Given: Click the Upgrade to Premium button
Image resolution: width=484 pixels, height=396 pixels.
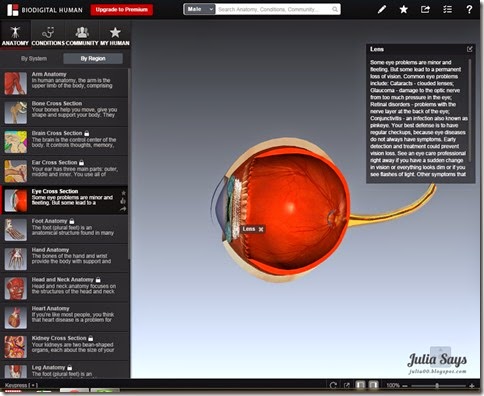Looking at the screenshot, I should (122, 10).
